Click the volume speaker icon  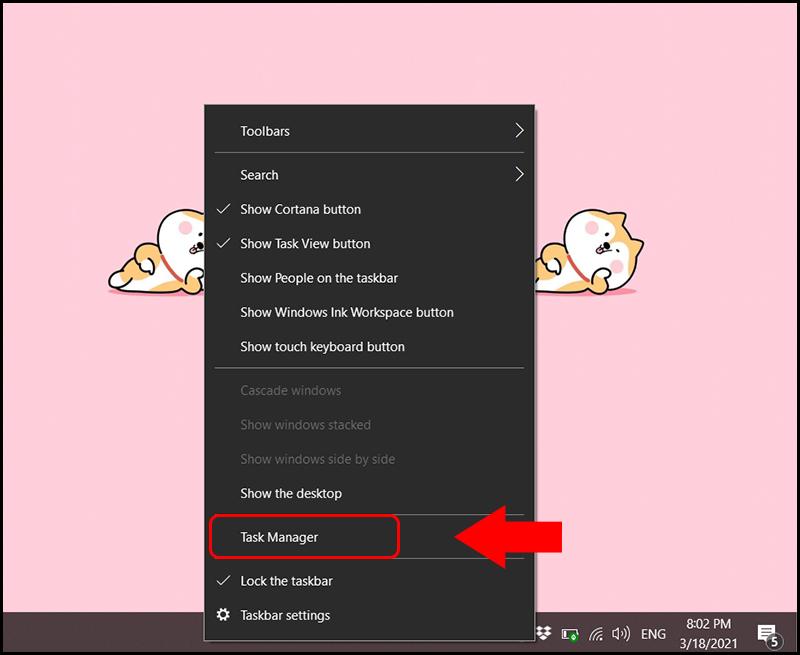pyautogui.click(x=620, y=633)
